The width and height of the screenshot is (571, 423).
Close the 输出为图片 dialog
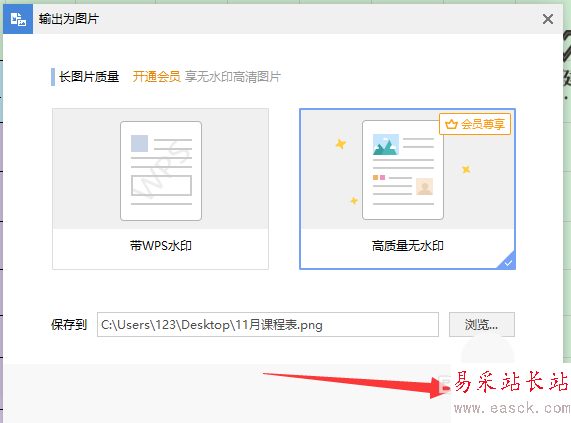[548, 19]
